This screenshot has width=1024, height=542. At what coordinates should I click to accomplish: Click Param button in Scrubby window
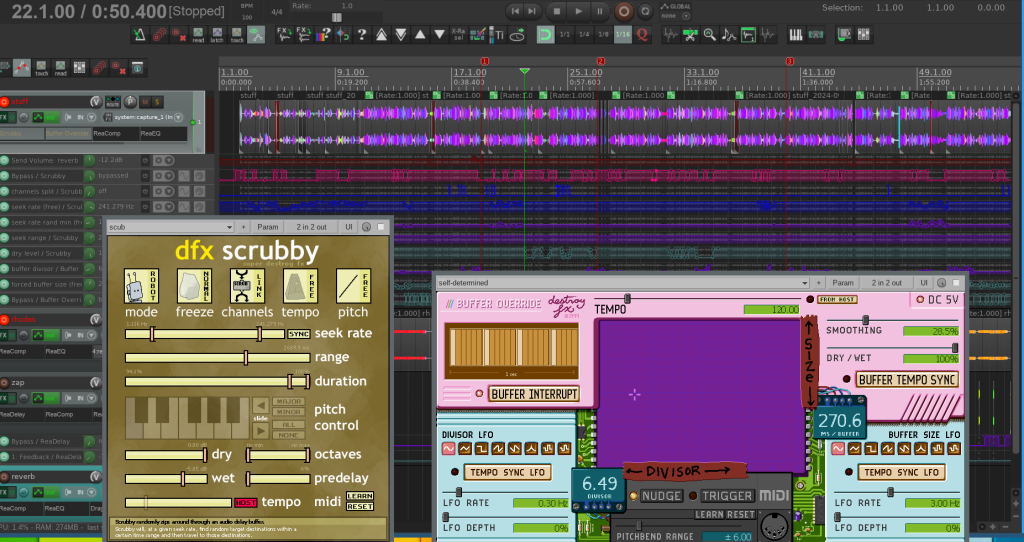268,227
